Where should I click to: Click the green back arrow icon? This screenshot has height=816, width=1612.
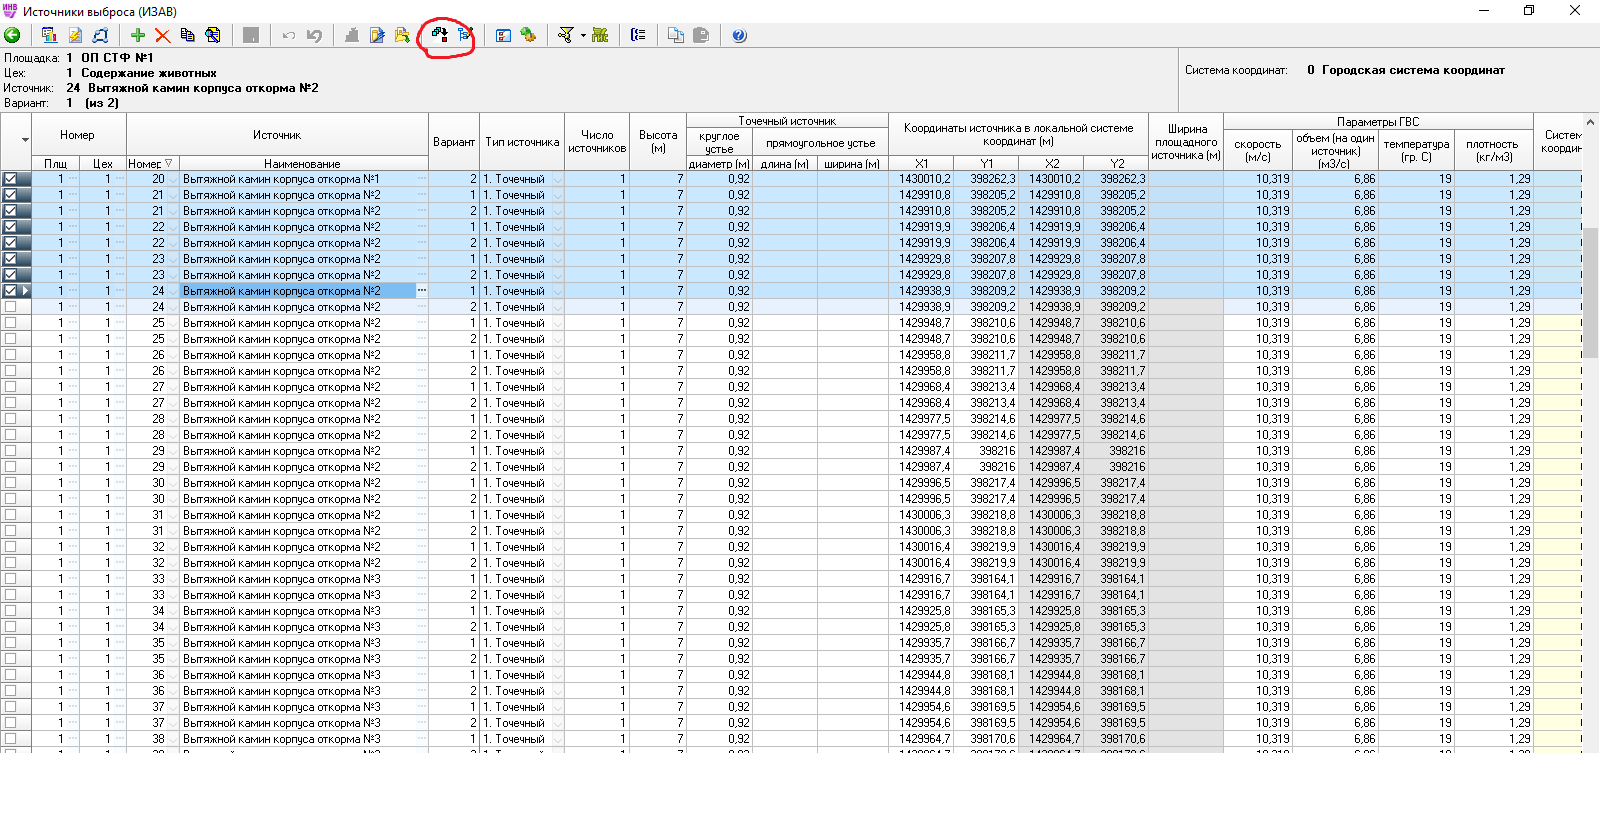(13, 35)
